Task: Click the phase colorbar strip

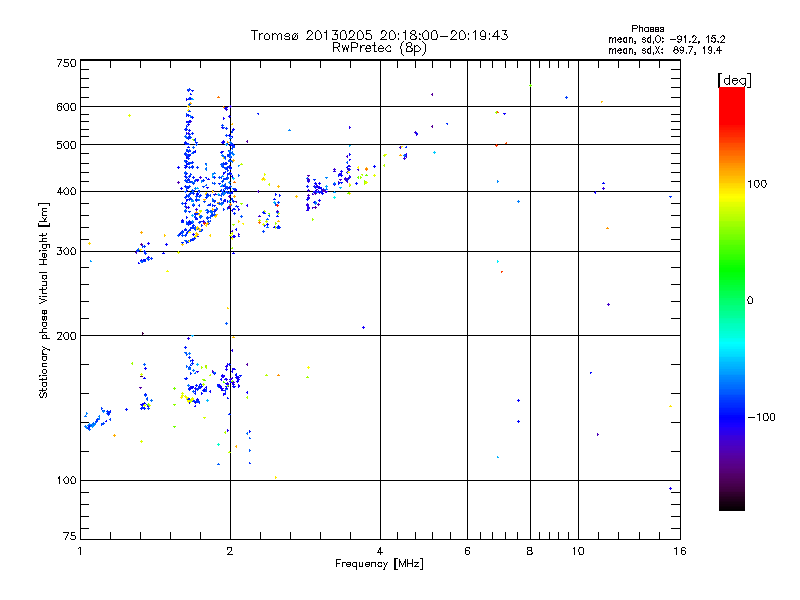Action: click(x=732, y=299)
